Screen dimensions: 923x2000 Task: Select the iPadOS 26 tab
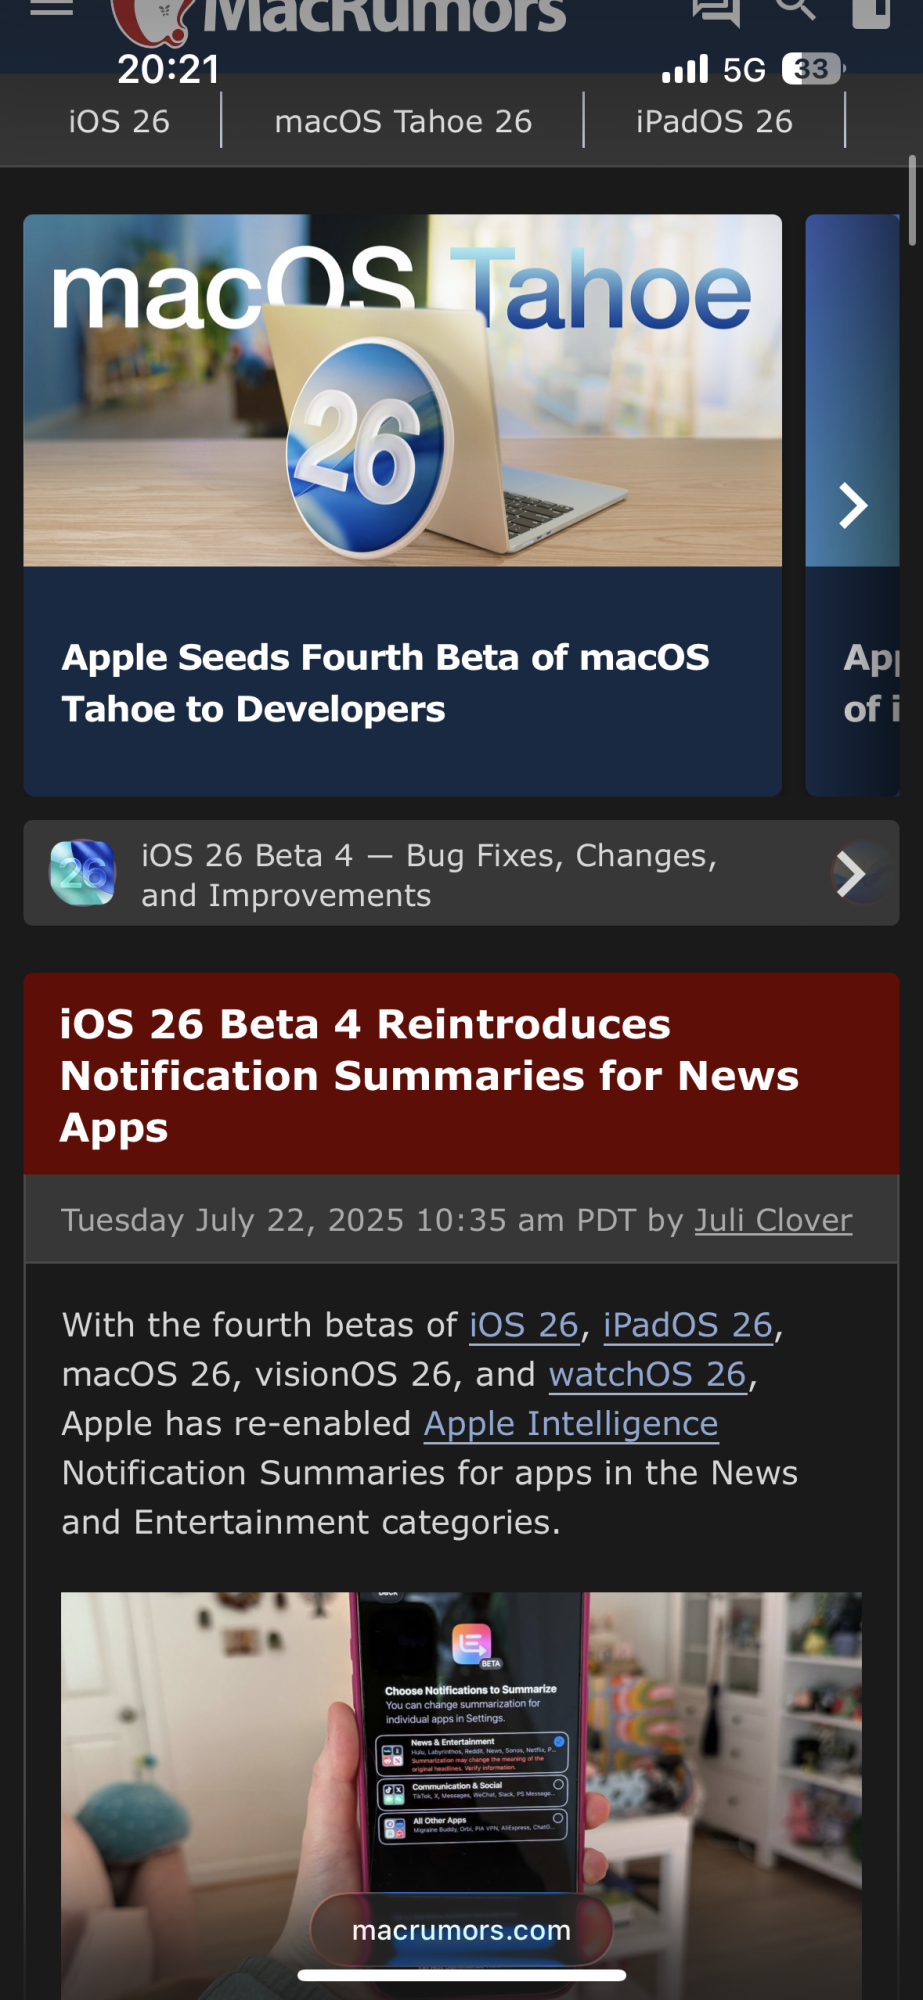tap(714, 122)
